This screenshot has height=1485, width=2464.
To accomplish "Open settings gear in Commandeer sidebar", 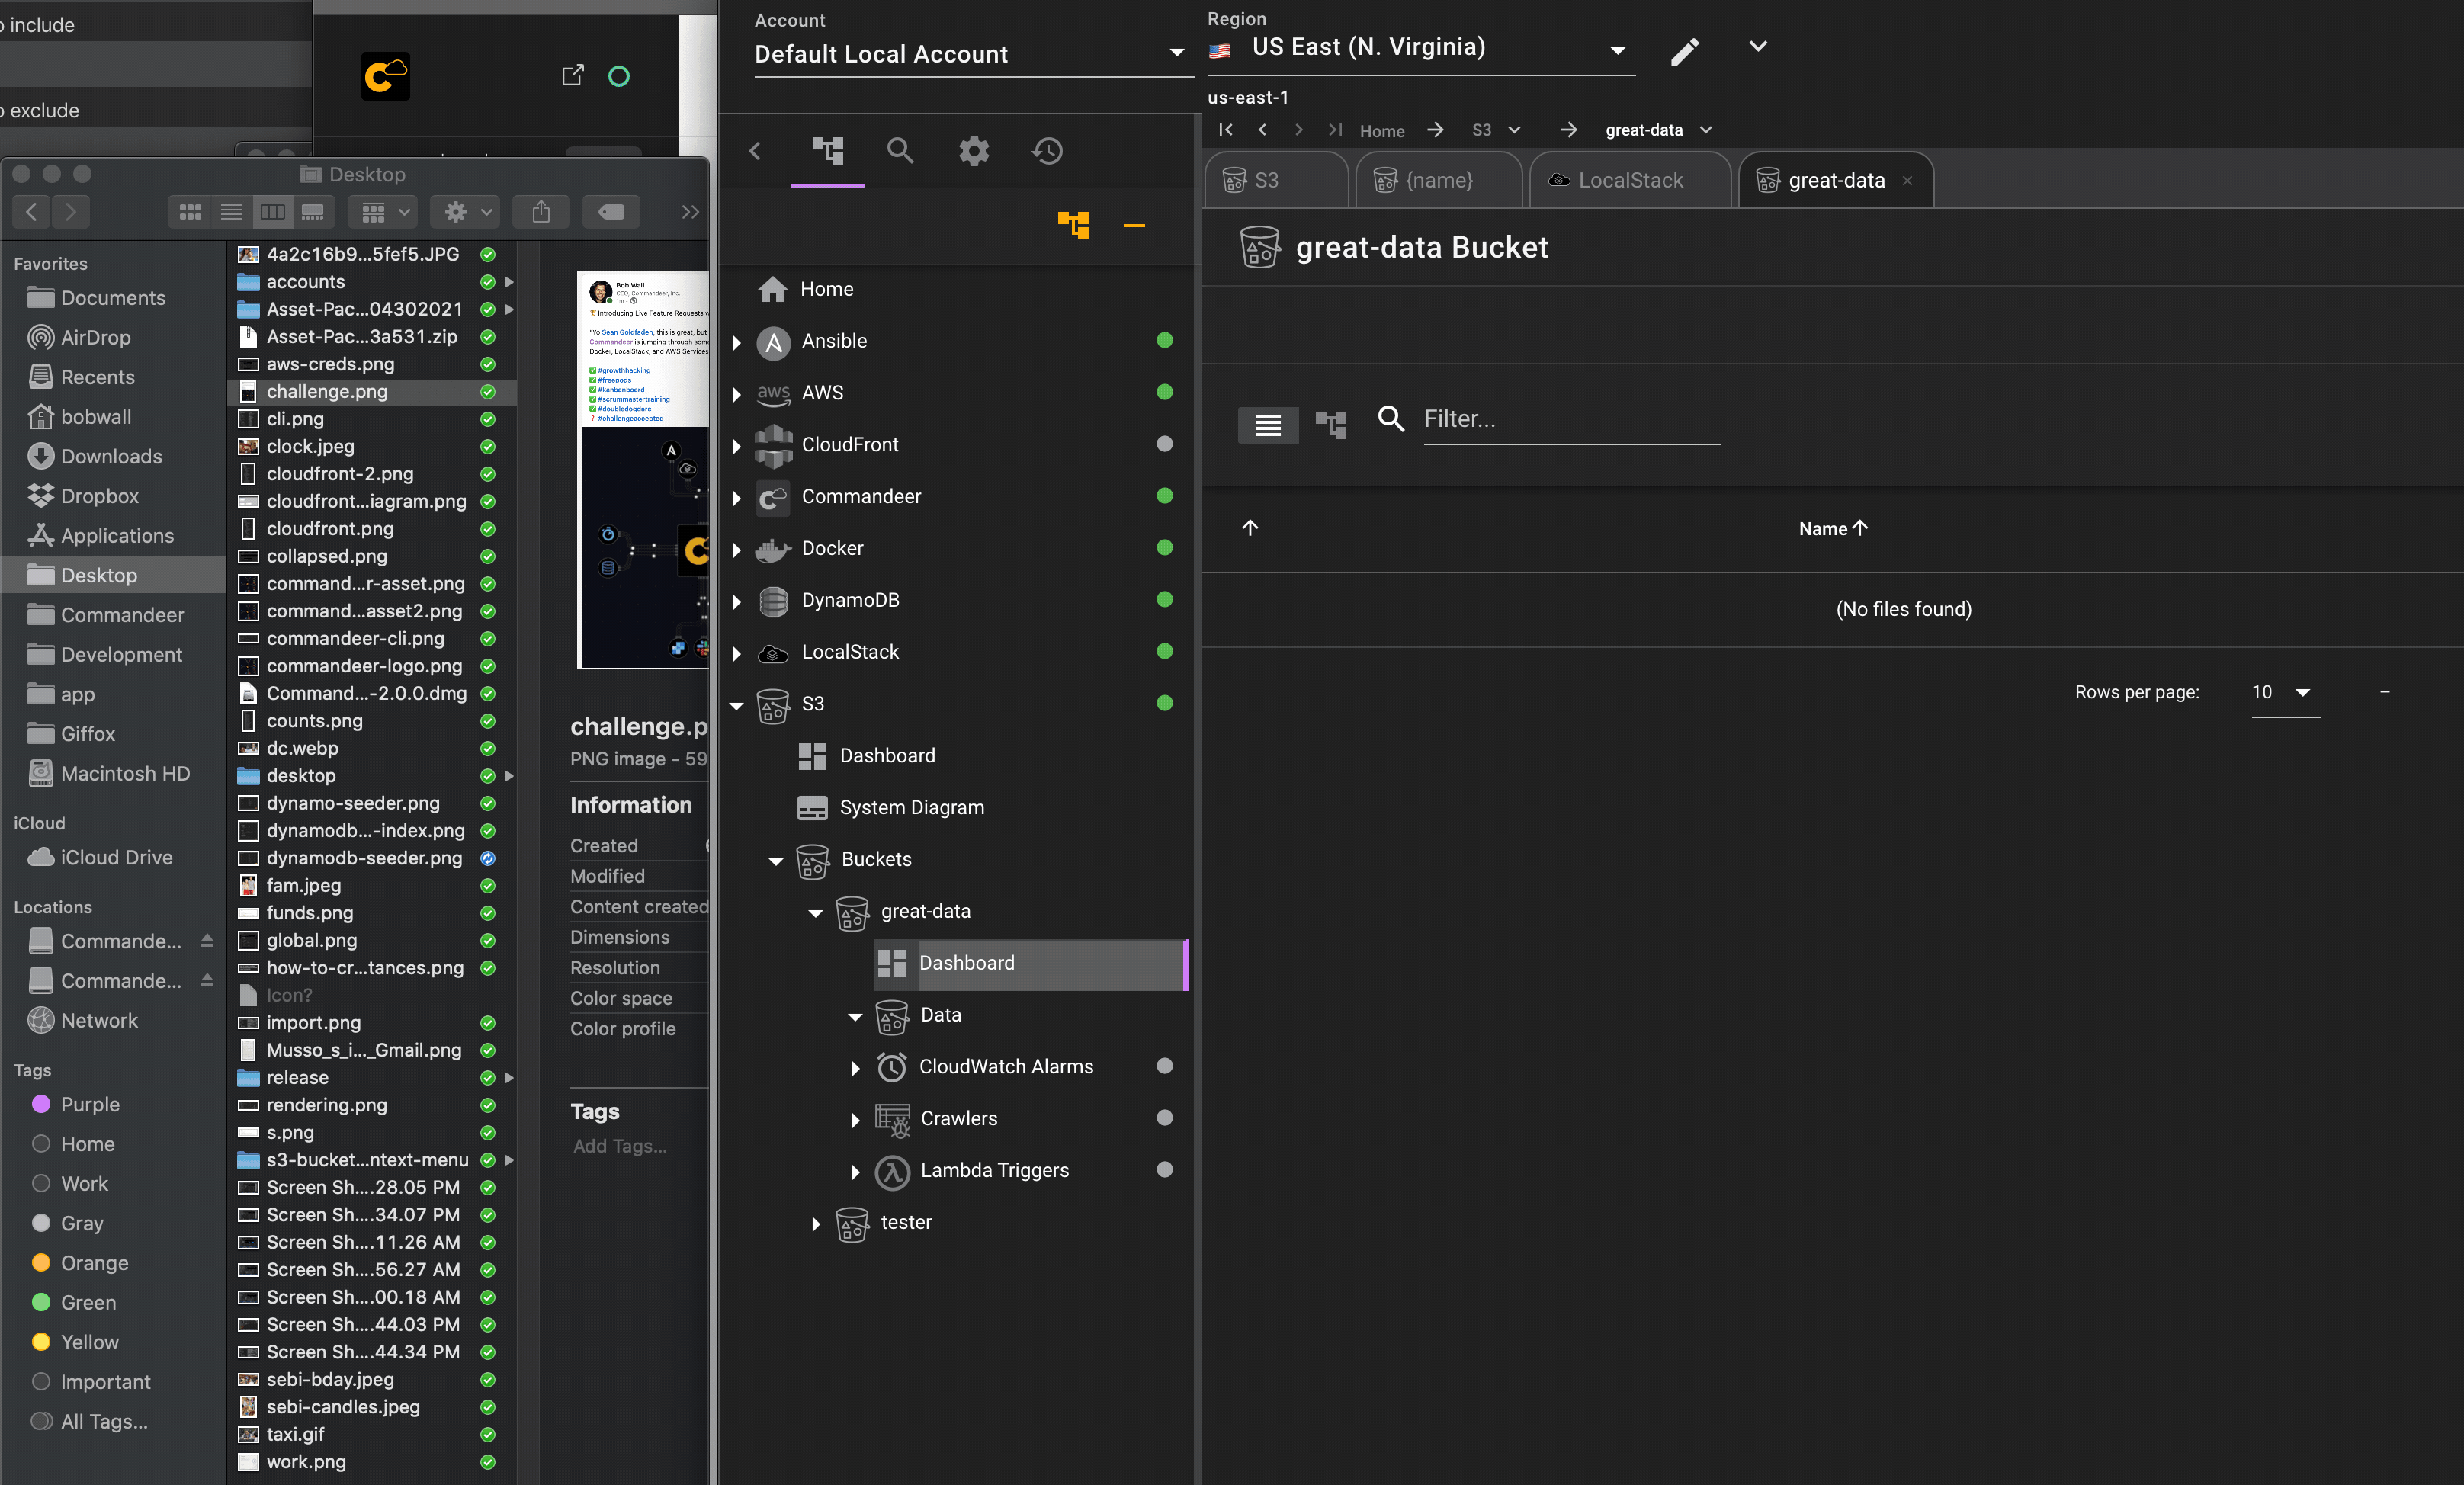I will pos(974,151).
